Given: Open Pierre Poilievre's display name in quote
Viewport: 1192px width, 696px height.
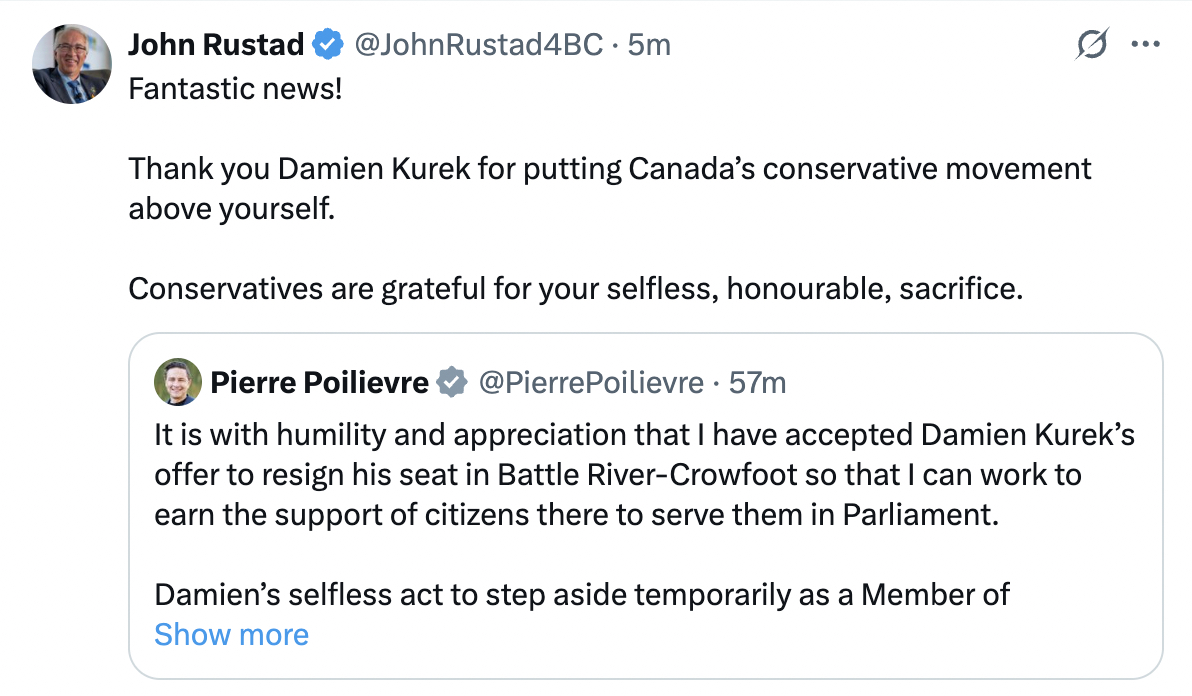Looking at the screenshot, I should [x=319, y=382].
